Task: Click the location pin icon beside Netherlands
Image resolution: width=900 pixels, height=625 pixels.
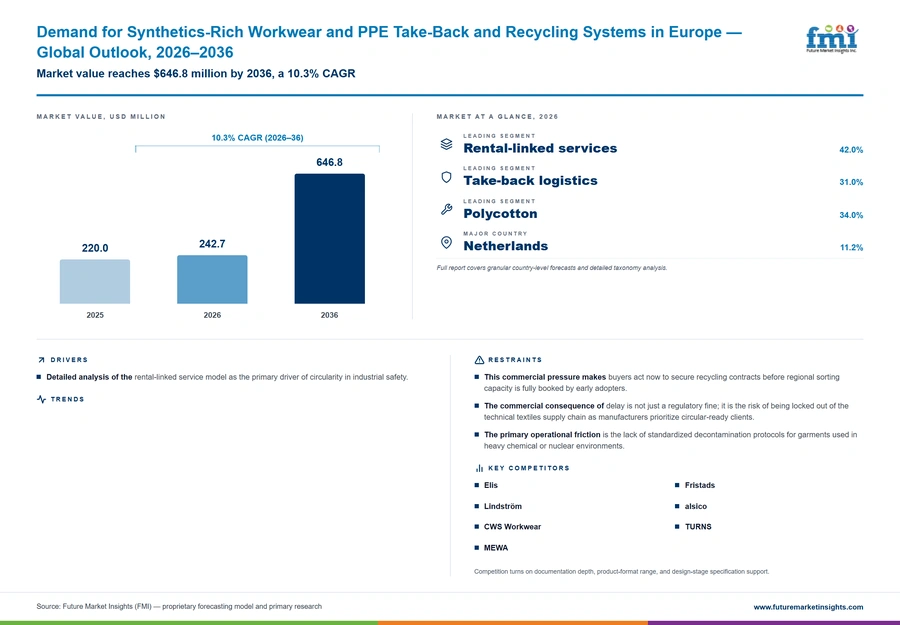Action: (446, 242)
